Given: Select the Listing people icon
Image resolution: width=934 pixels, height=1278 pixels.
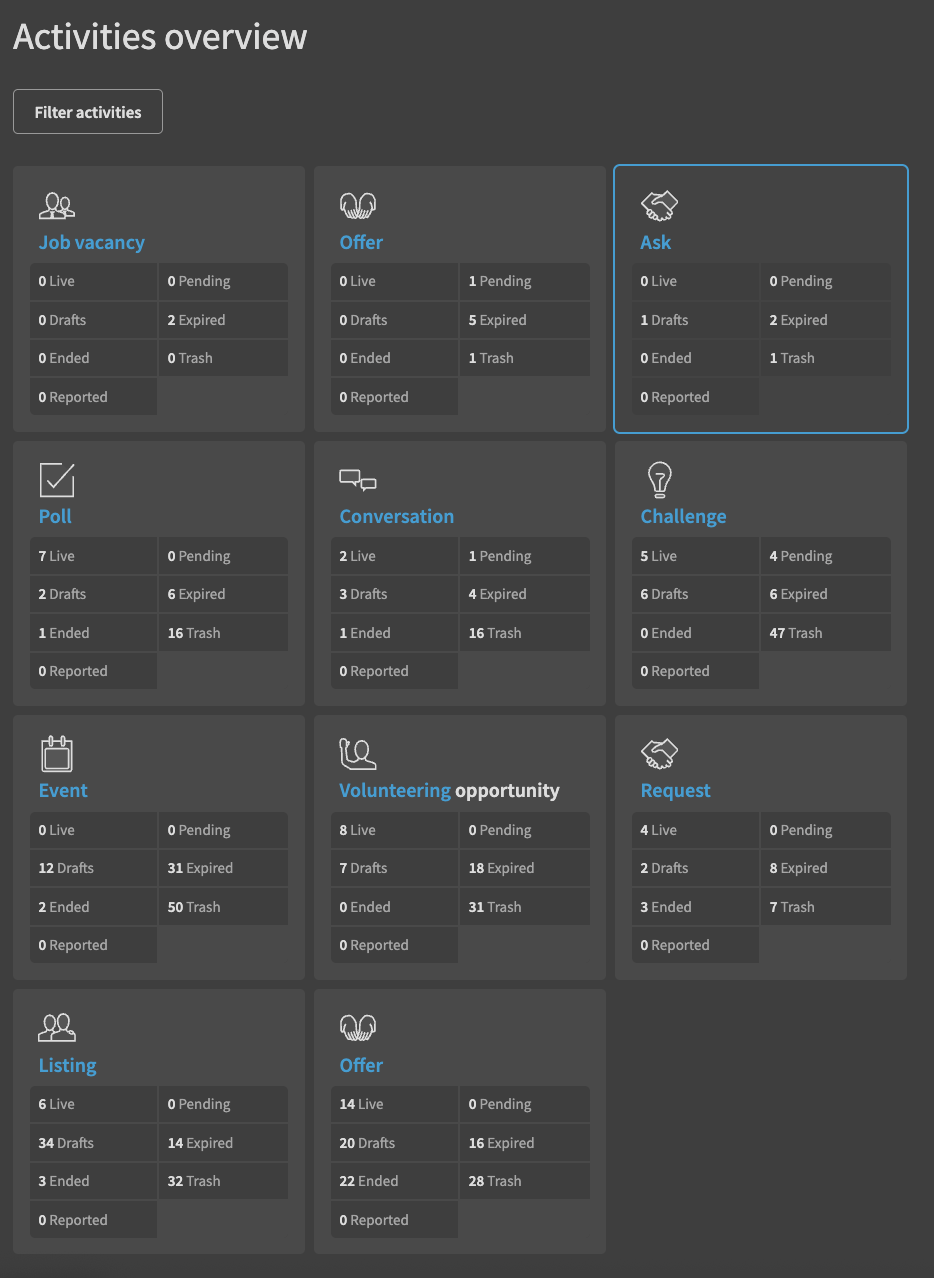Looking at the screenshot, I should pyautogui.click(x=57, y=1028).
